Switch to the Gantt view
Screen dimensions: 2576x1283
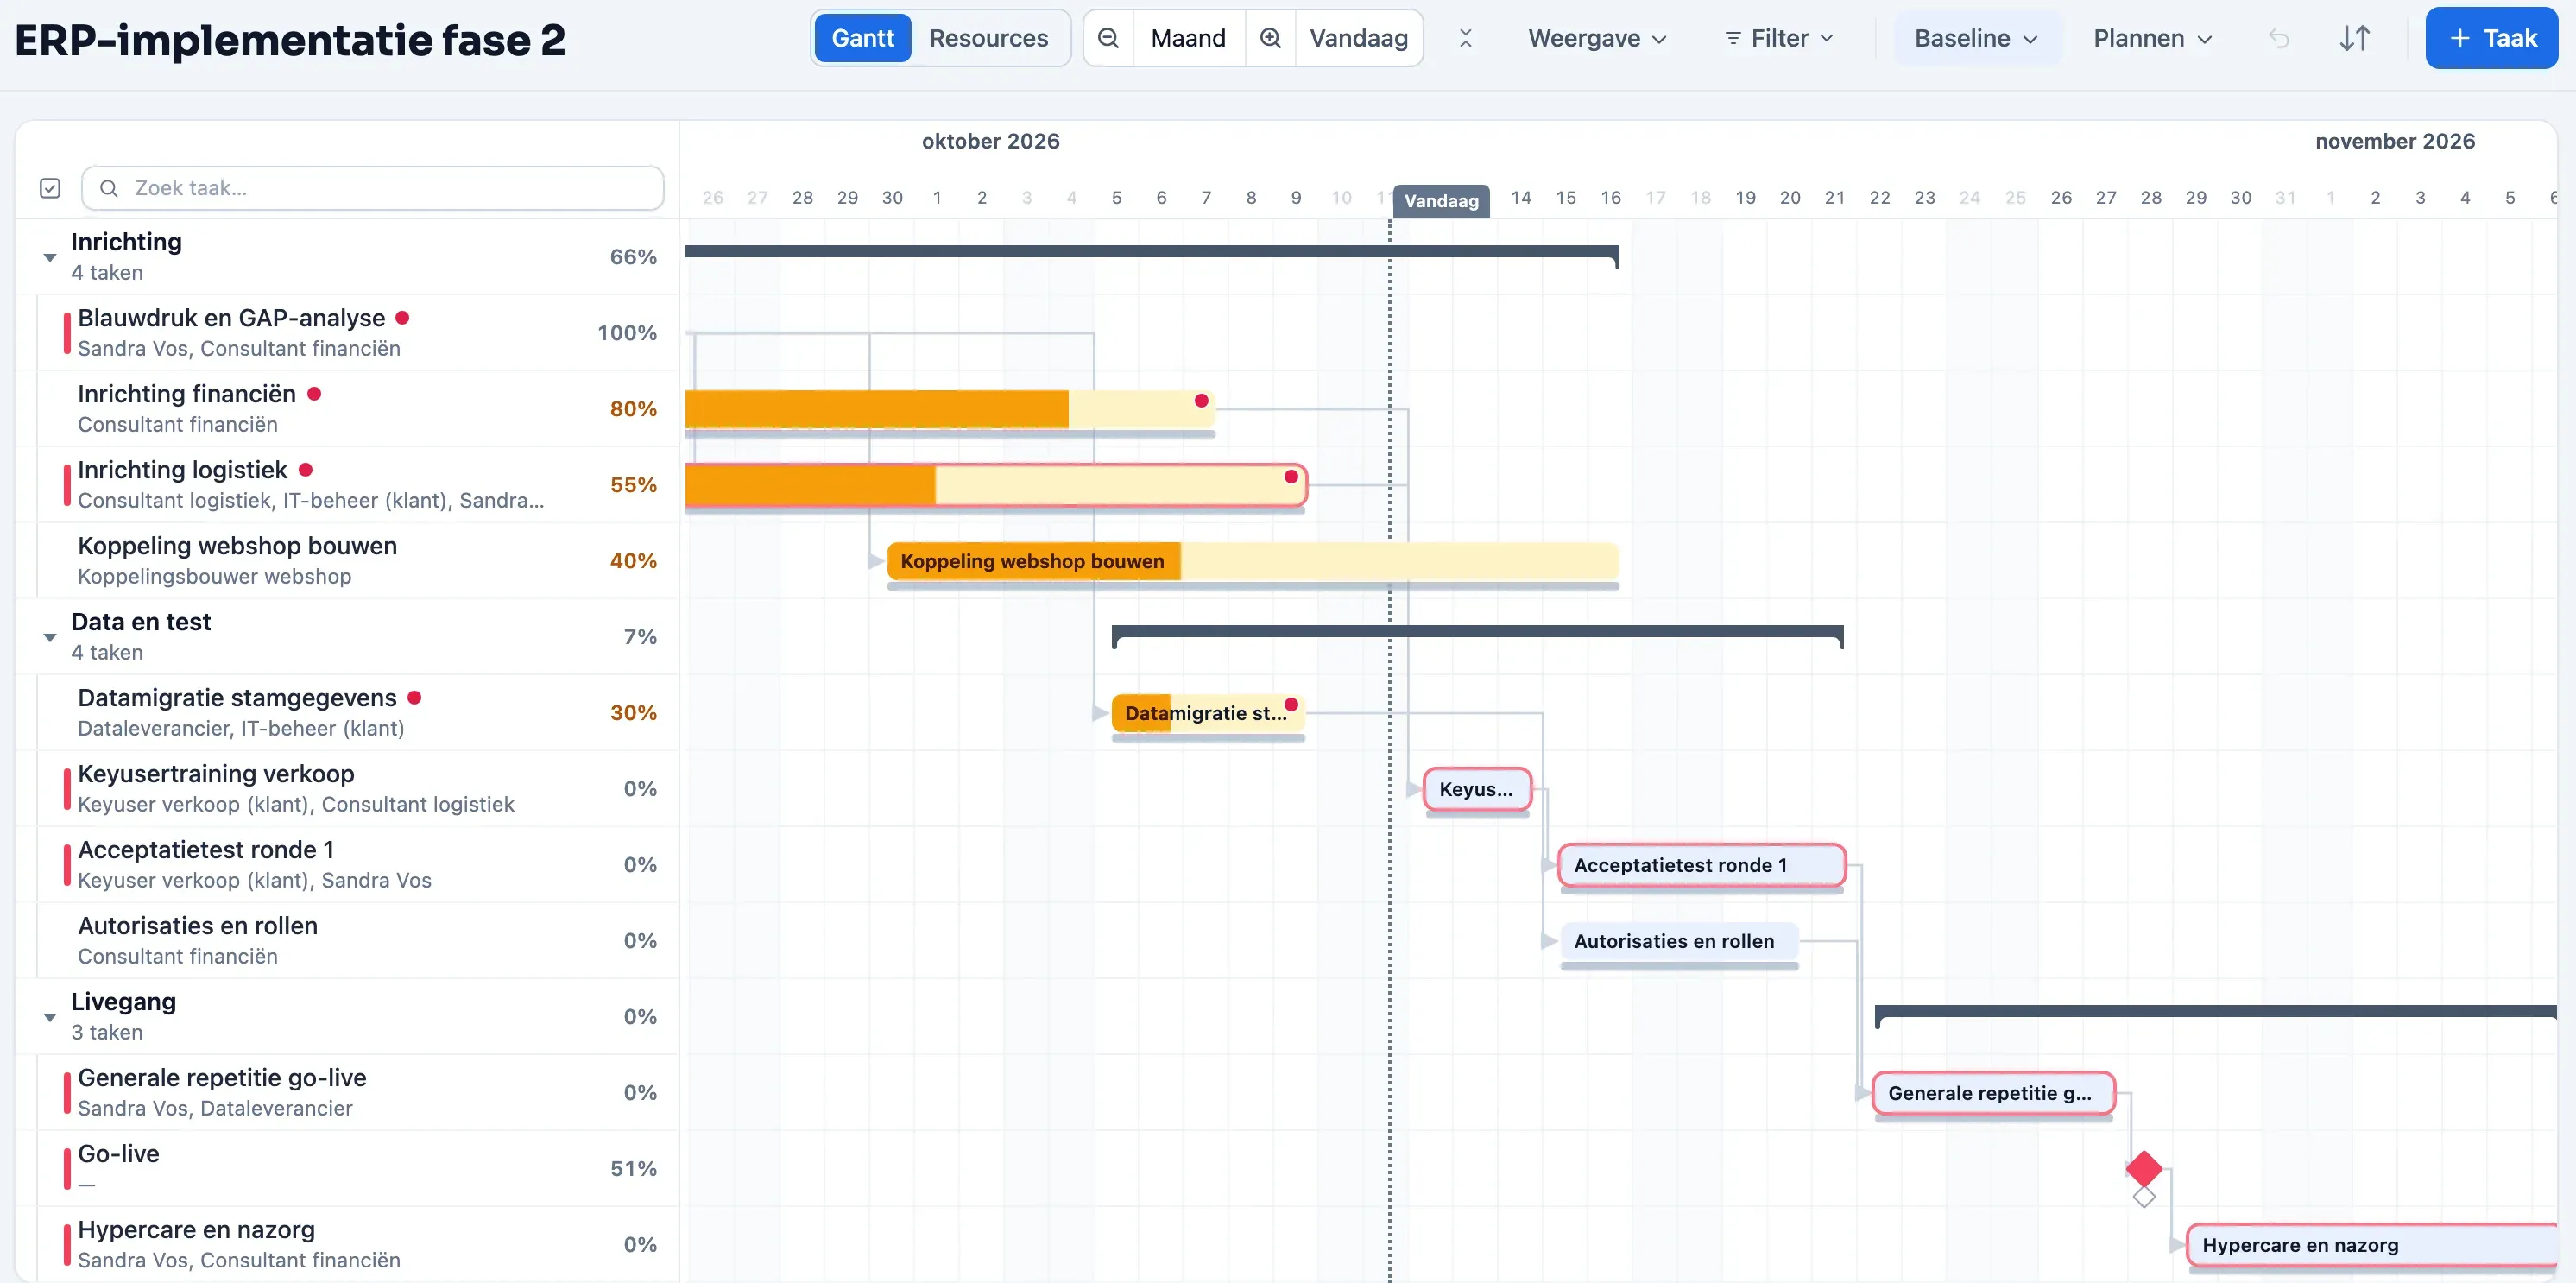(863, 38)
